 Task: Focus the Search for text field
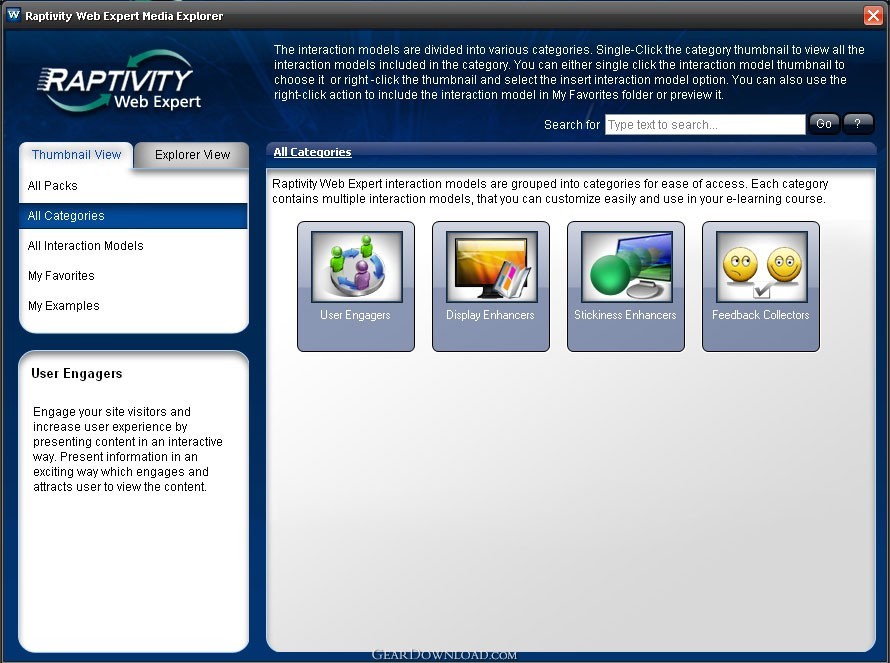coord(705,124)
